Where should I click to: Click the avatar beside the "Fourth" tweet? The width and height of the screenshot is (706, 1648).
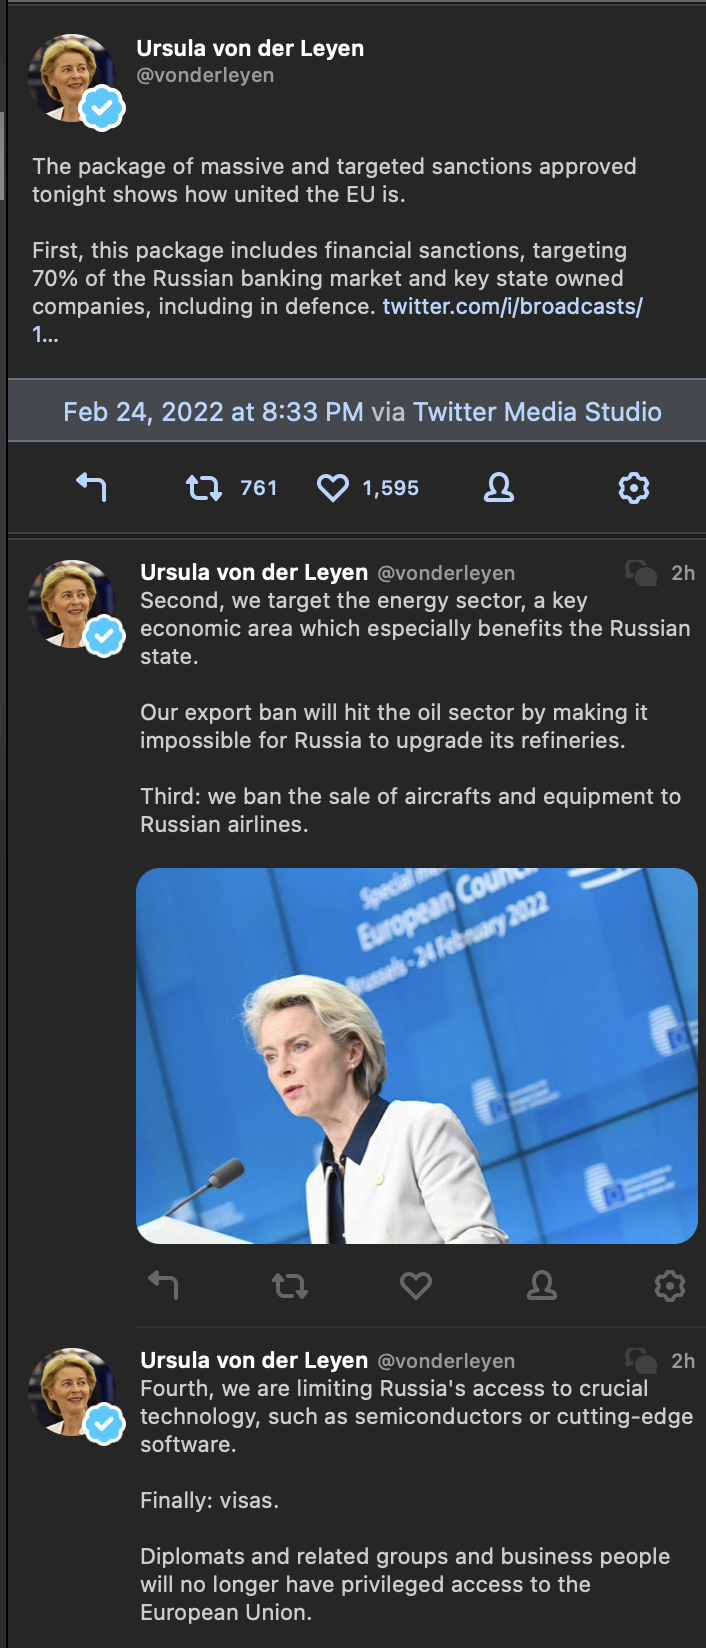click(73, 1392)
